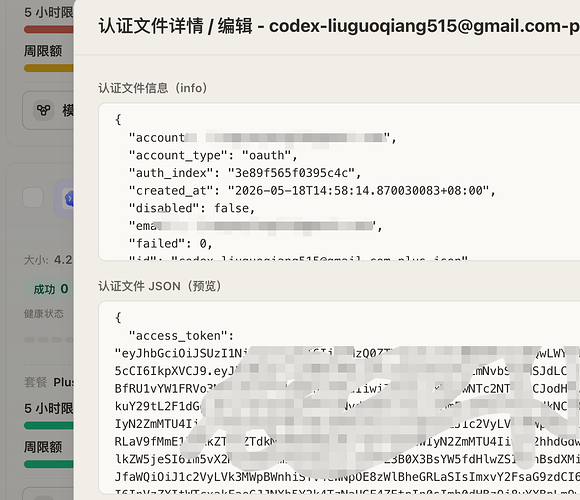Viewport: 580px width, 500px height.
Task: Click inside the info JSON preview box
Action: coord(339,182)
